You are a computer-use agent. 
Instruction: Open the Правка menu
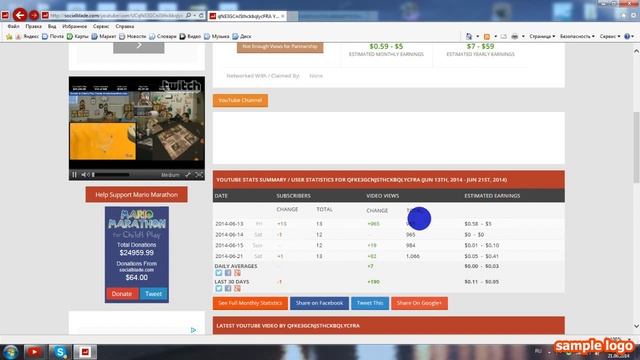pos(33,26)
